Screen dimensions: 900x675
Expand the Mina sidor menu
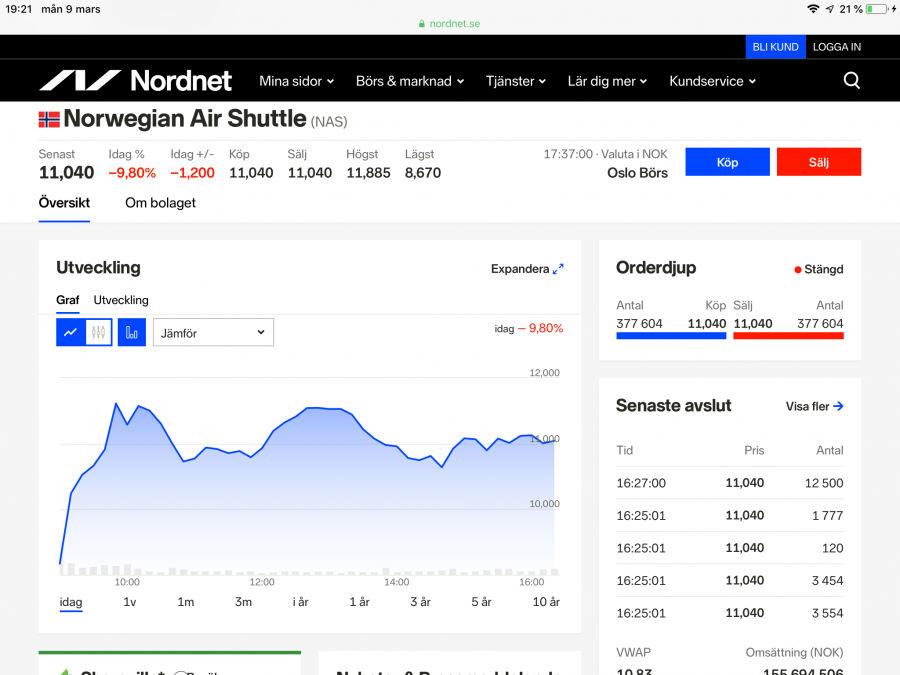coord(296,81)
